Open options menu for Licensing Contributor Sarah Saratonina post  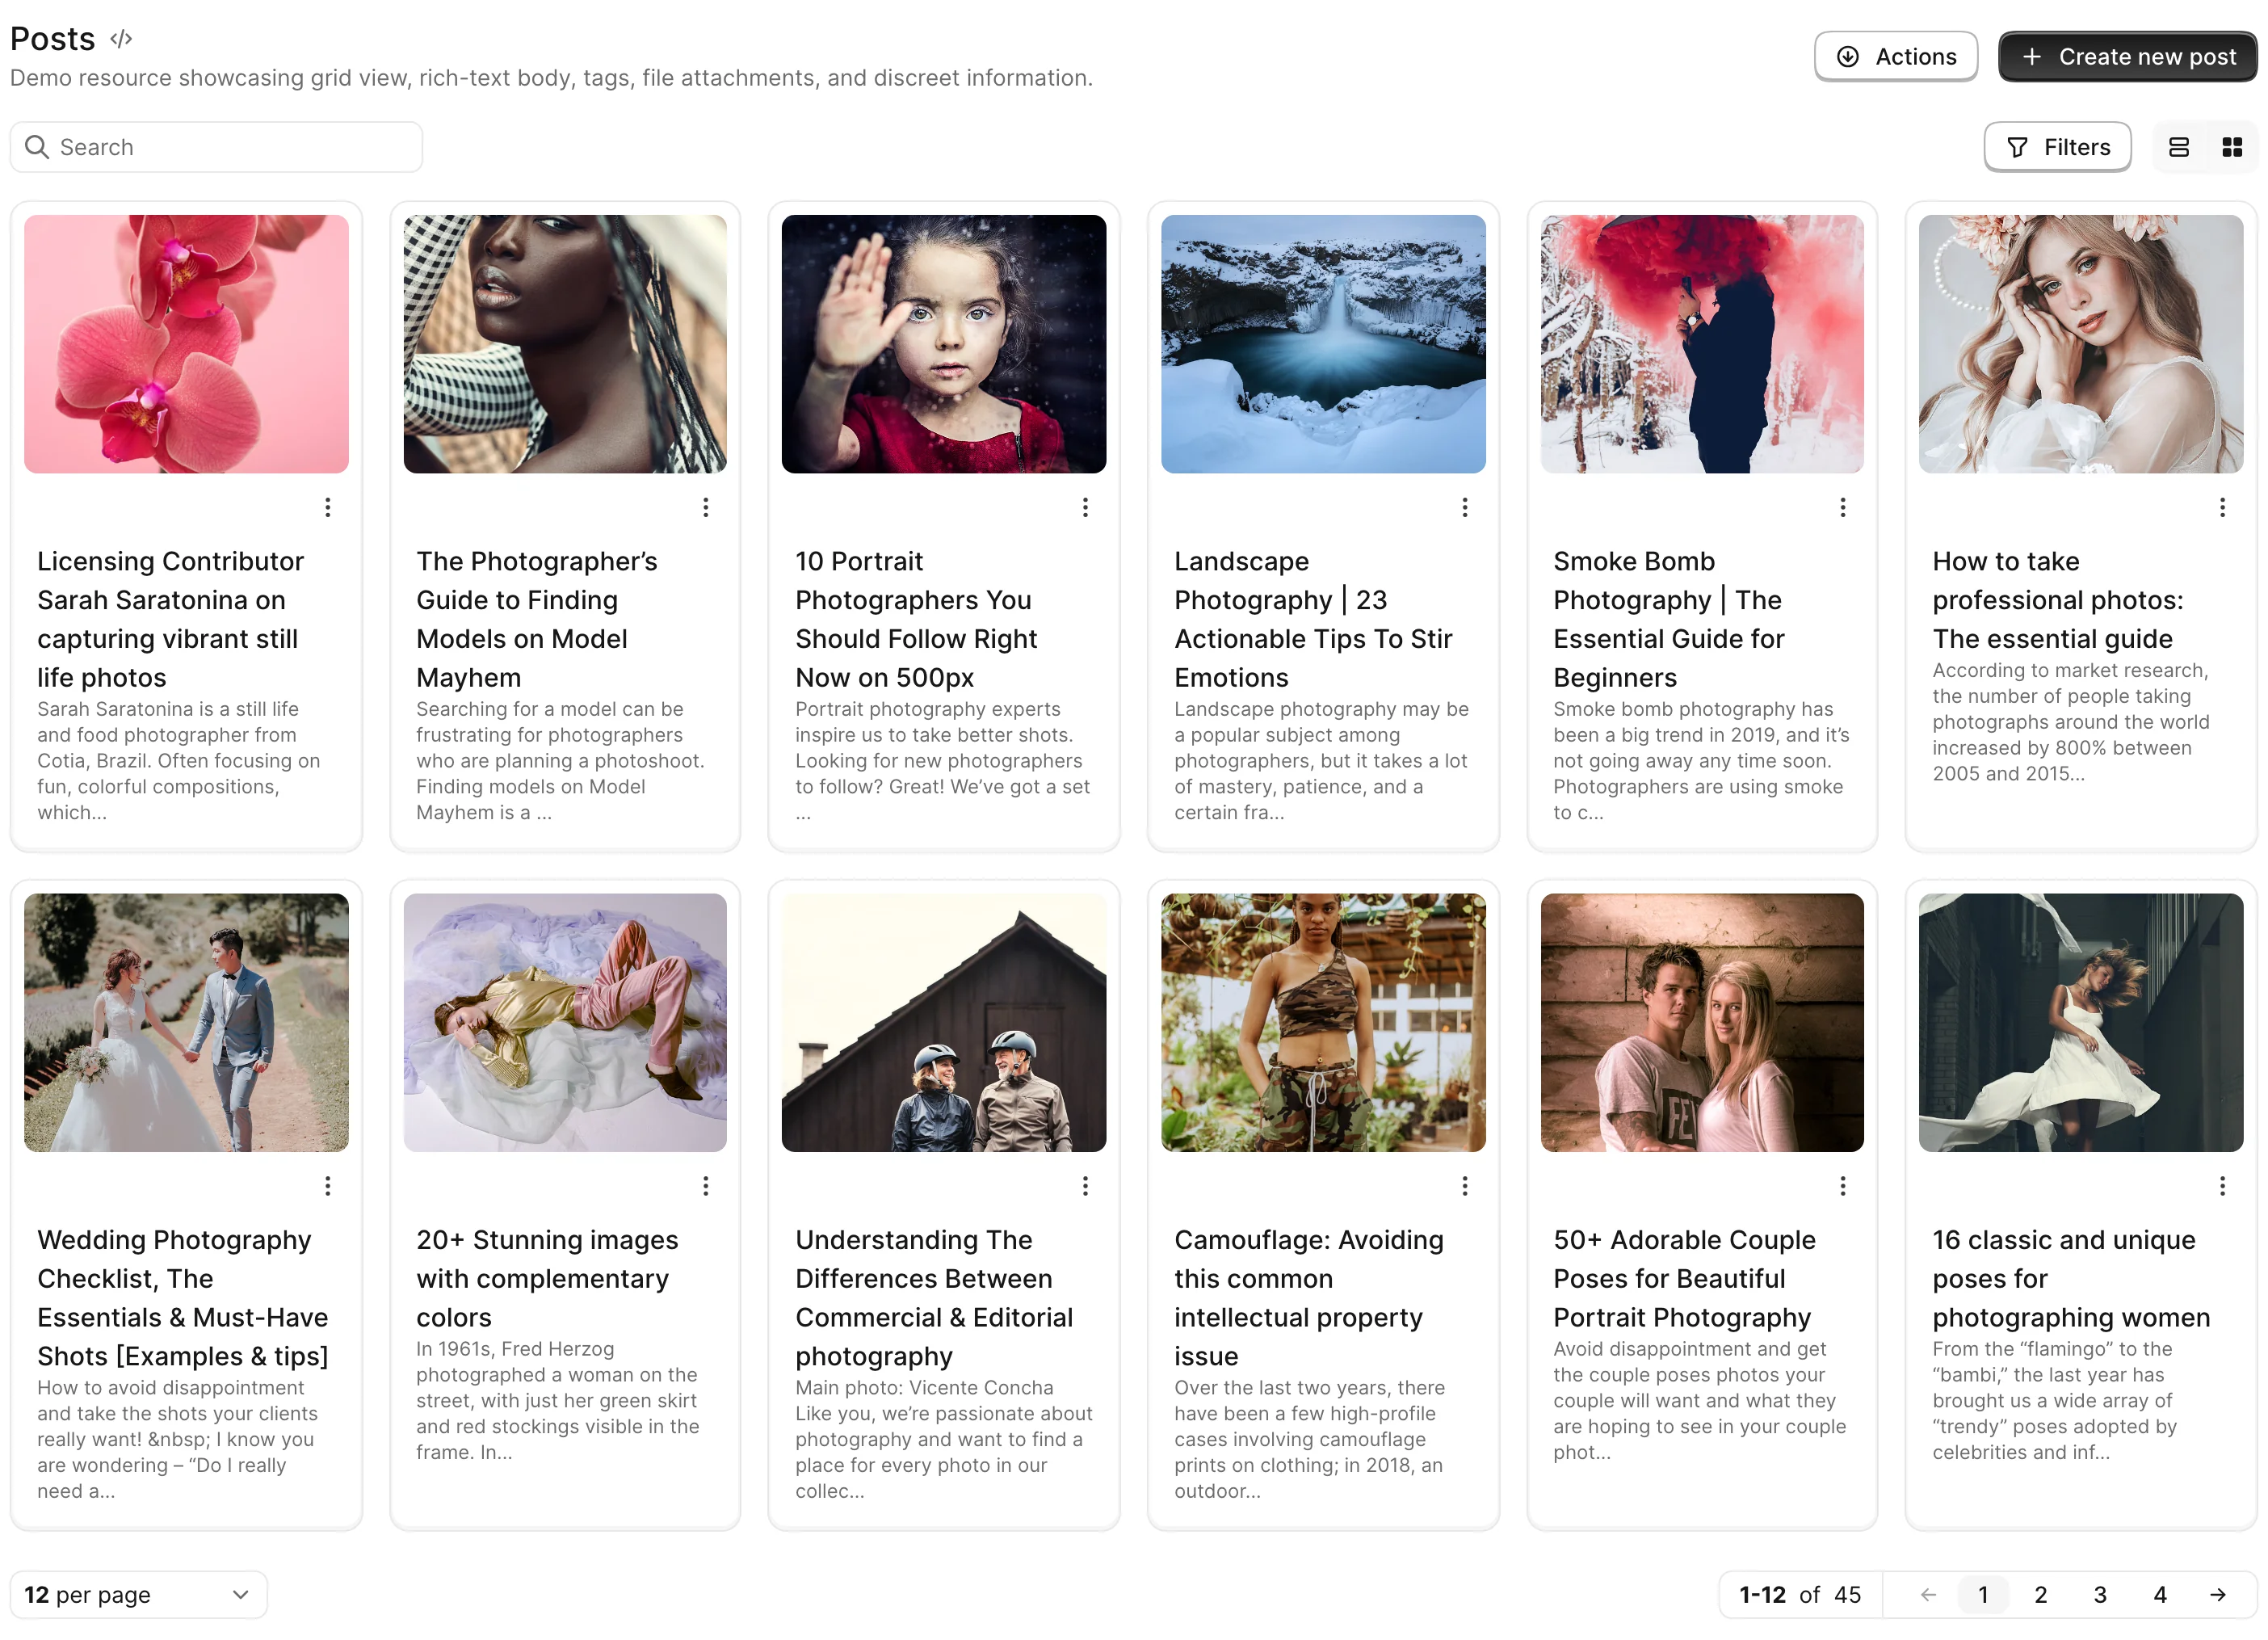point(327,507)
